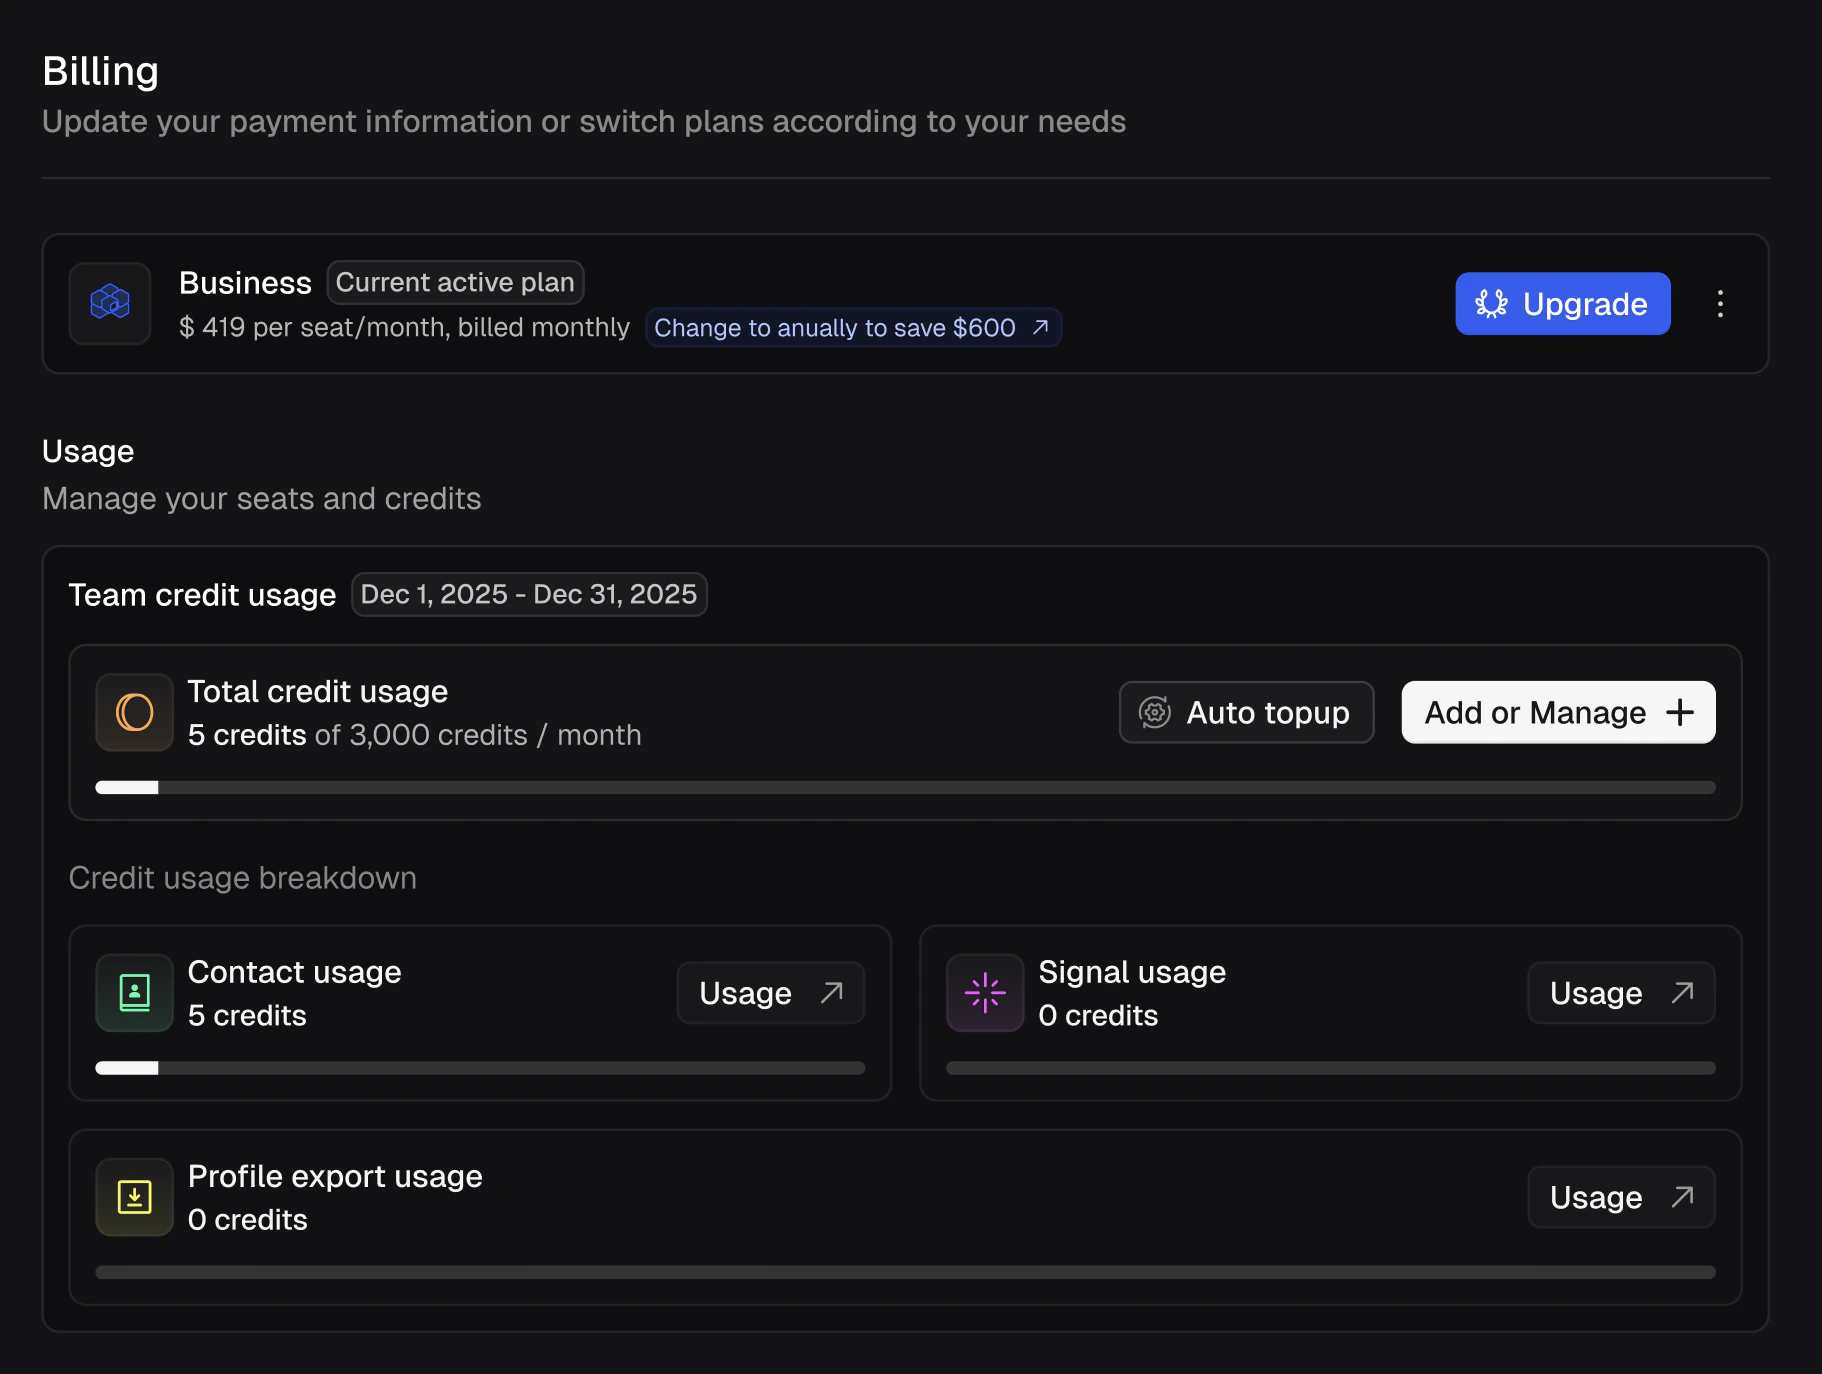
Task: Click the Billing page heading
Action: [100, 71]
